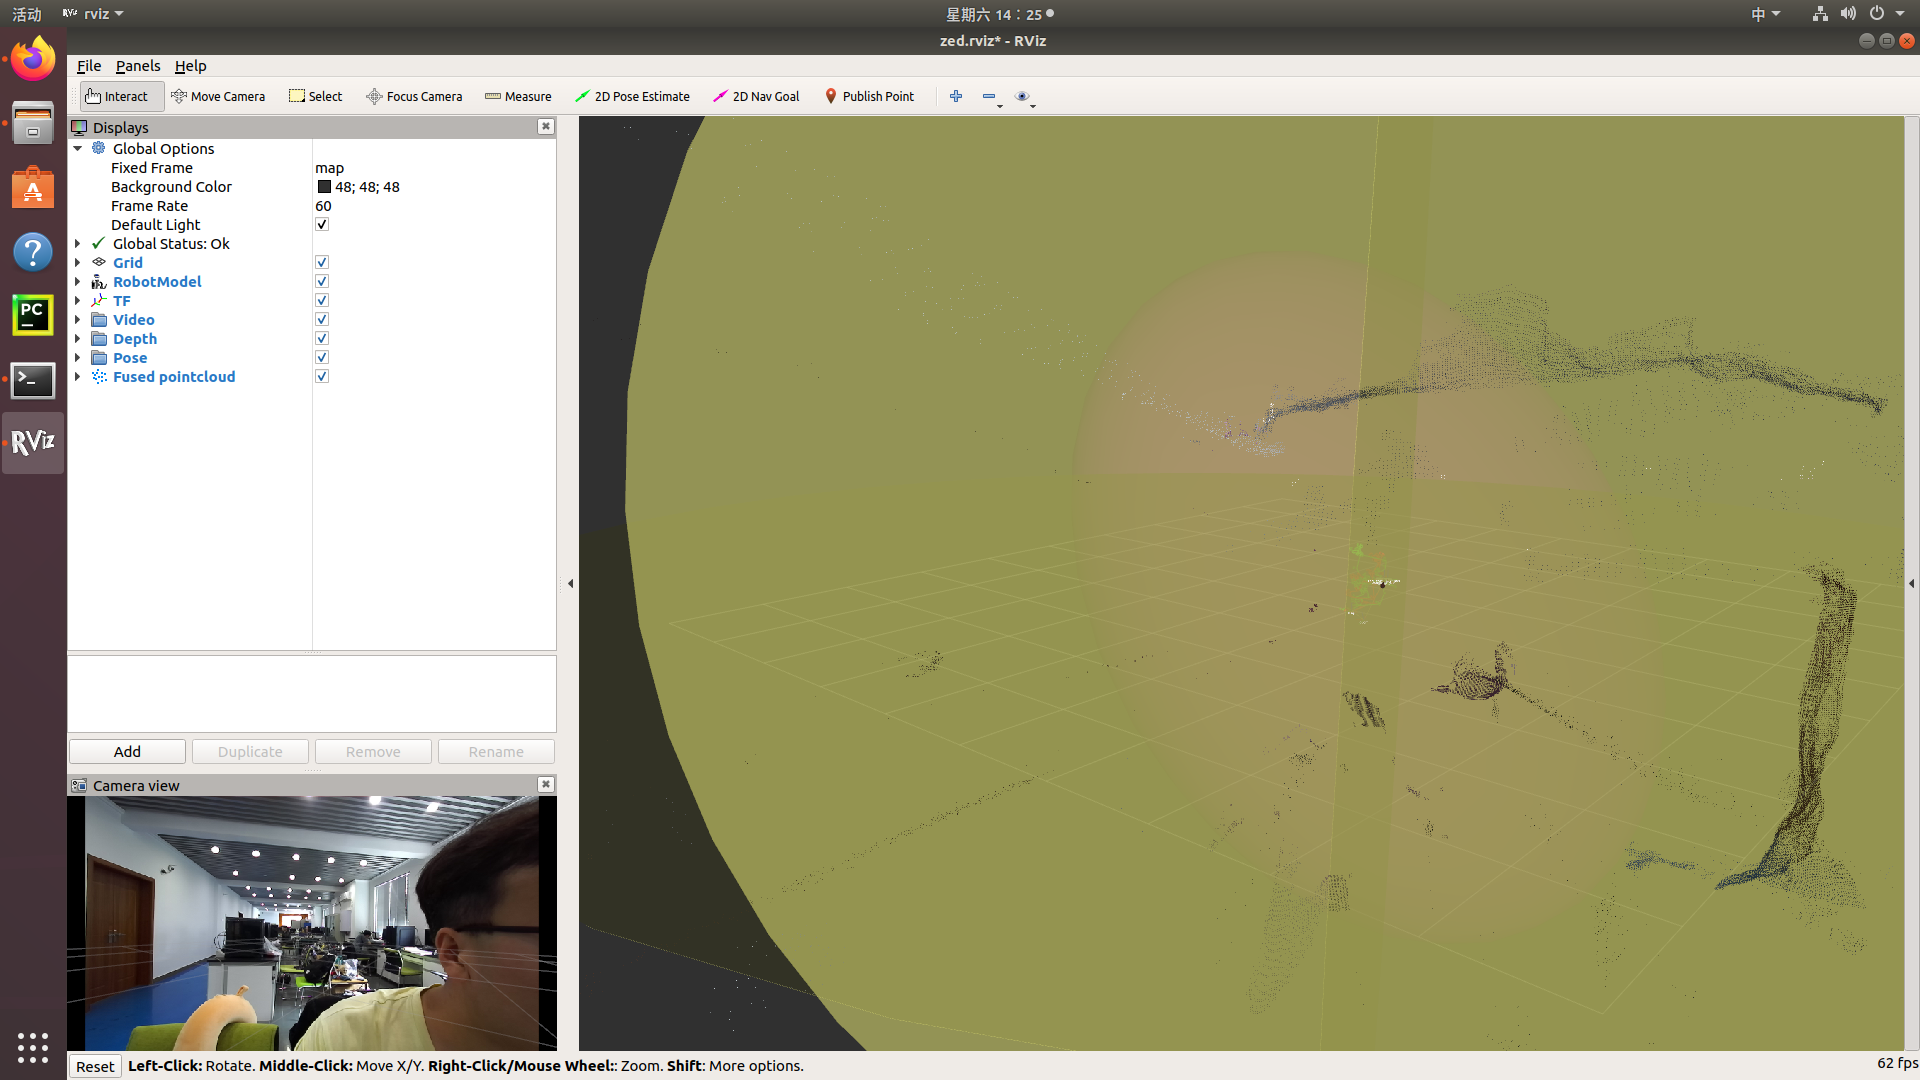The image size is (1920, 1080).
Task: Activate the Publish Point tool
Action: pos(869,96)
